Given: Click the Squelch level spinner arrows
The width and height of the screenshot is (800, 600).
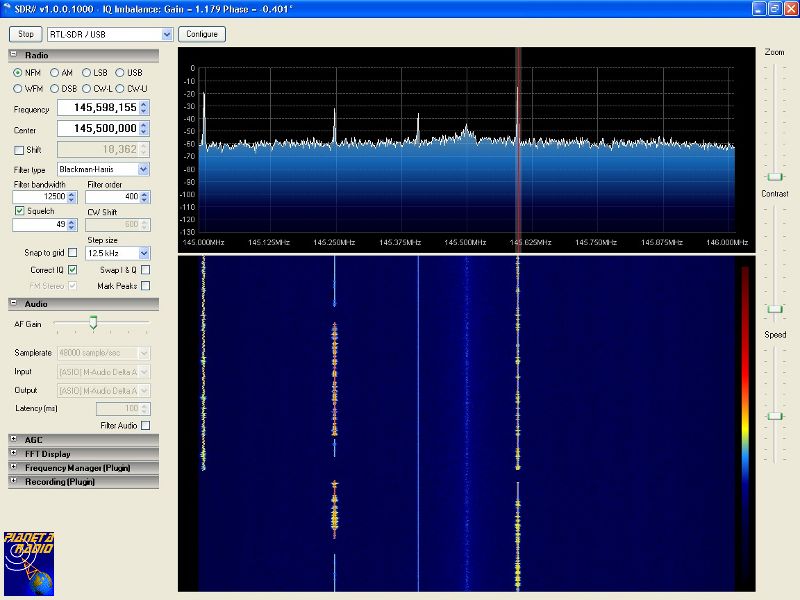Looking at the screenshot, I should (72, 224).
